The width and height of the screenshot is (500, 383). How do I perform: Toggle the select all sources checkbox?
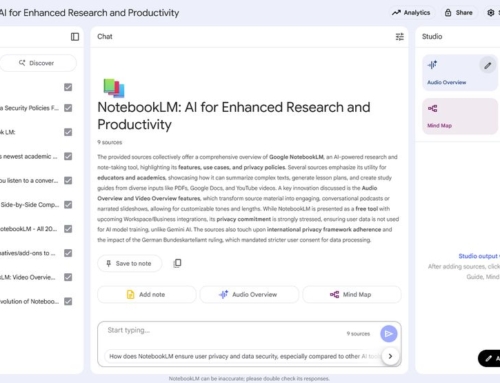(68, 87)
